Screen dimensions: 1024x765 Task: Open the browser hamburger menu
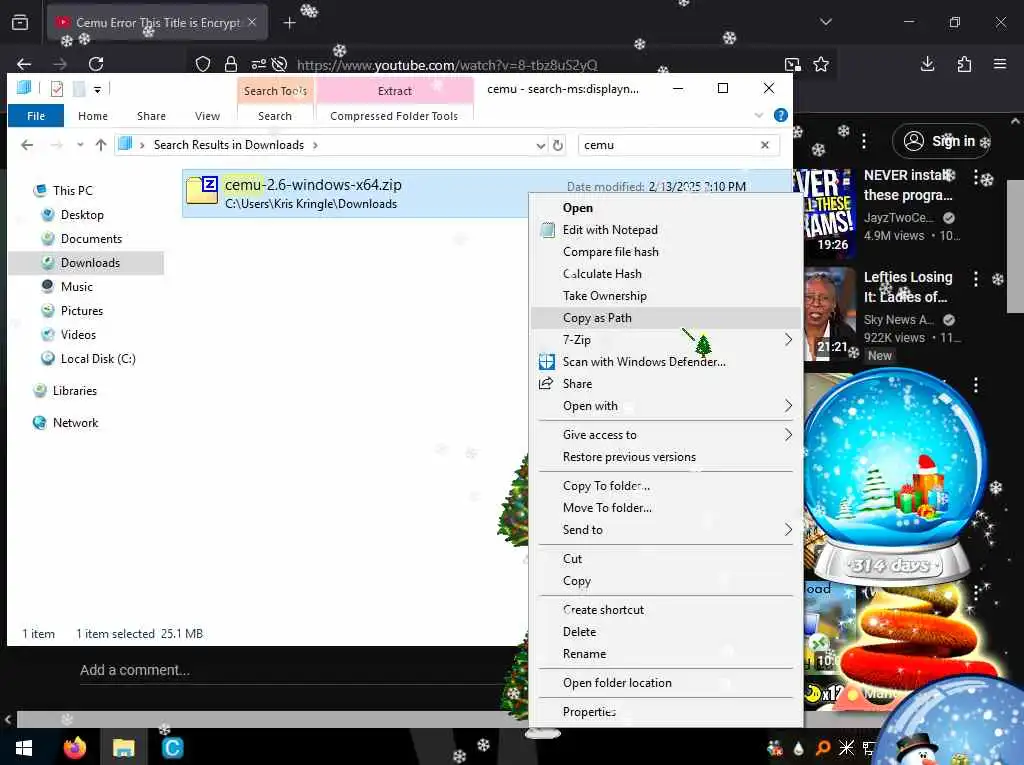pyautogui.click(x=1000, y=64)
